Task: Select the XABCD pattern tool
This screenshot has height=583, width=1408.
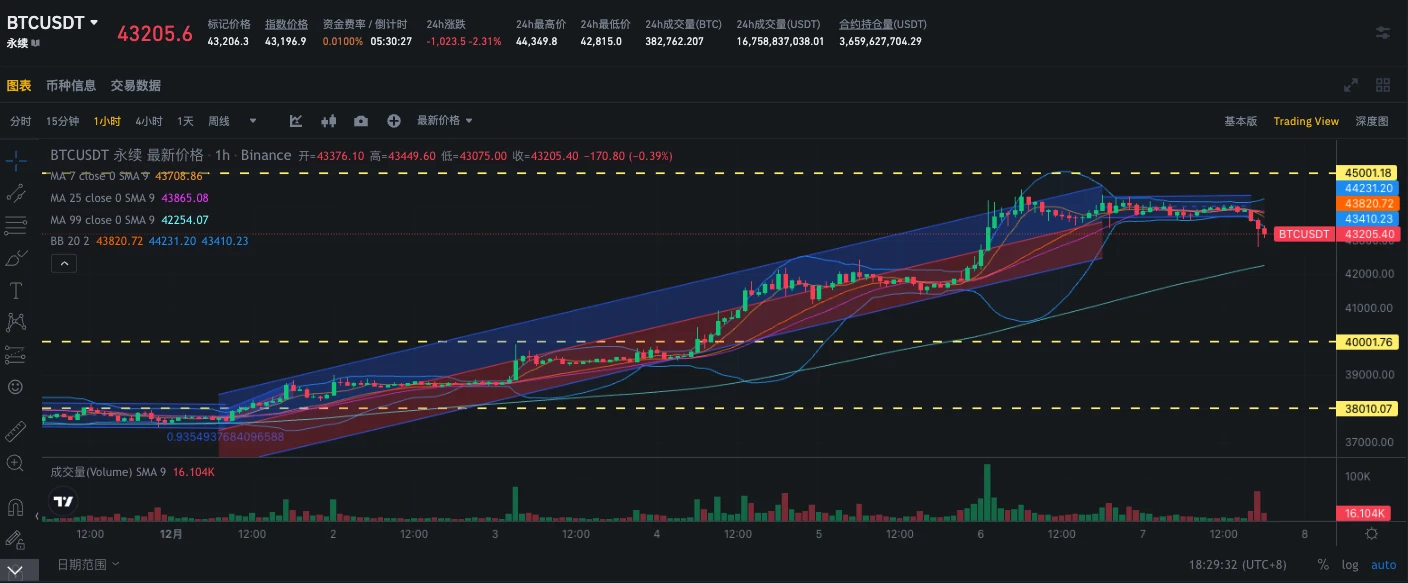Action: coord(15,322)
